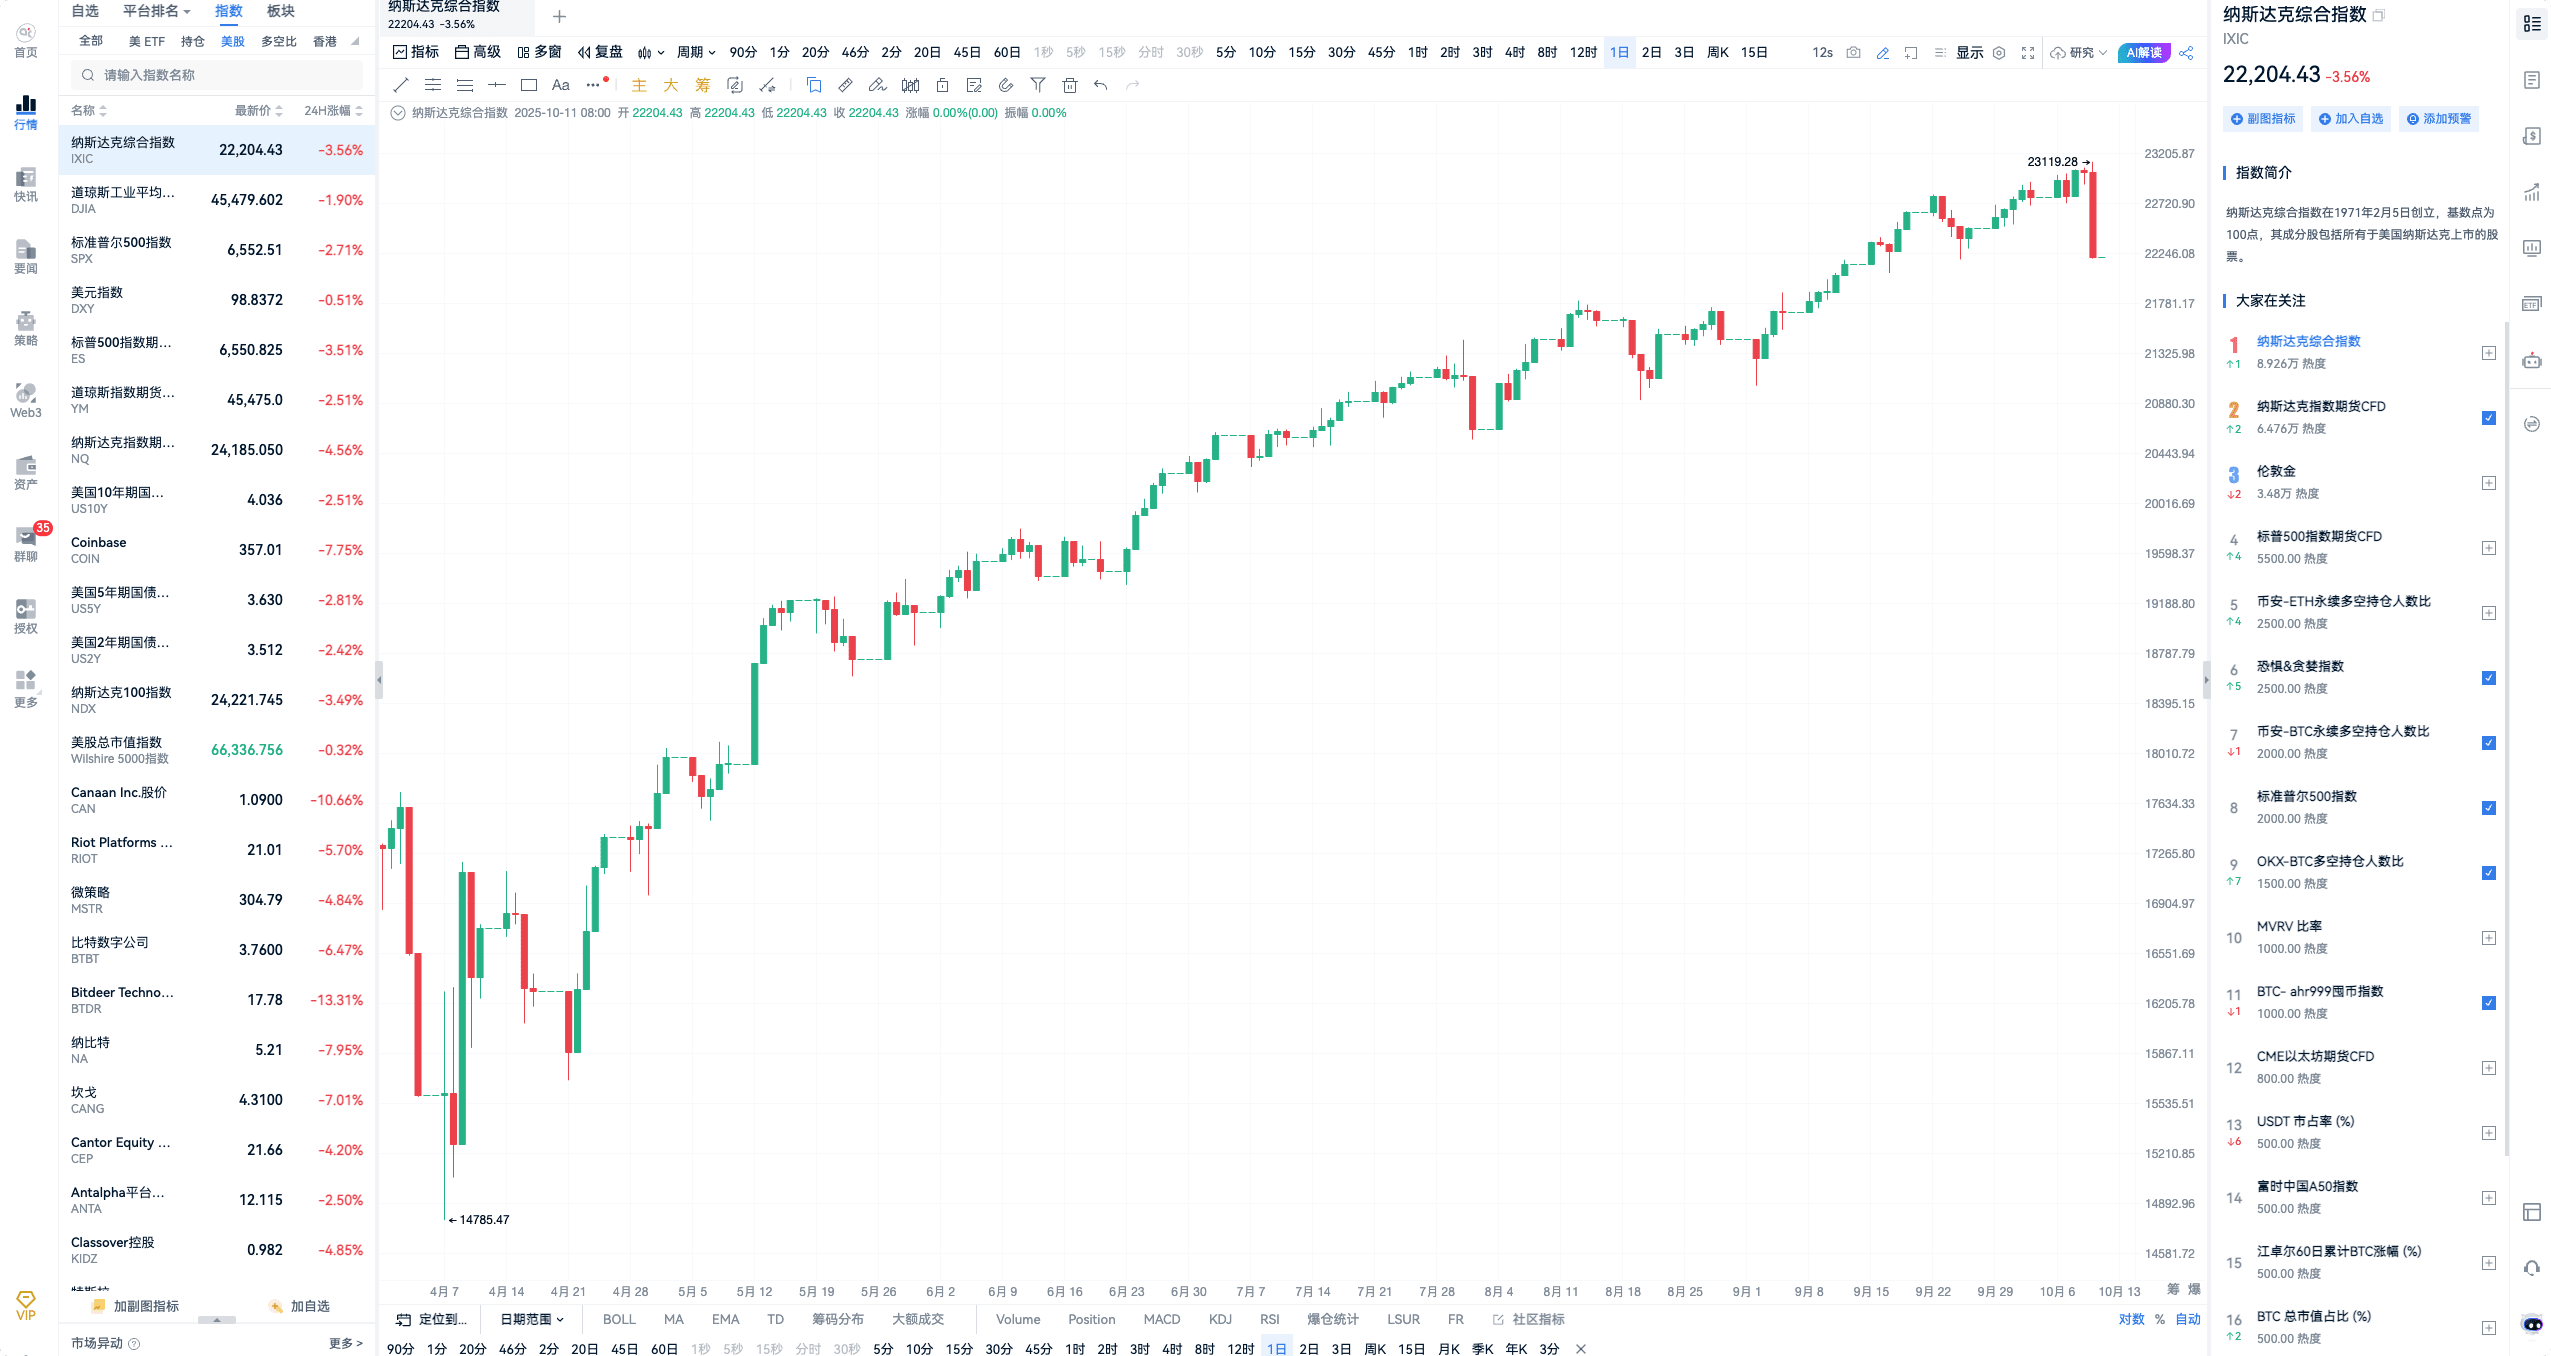Click the AI解读 button

[x=2143, y=53]
